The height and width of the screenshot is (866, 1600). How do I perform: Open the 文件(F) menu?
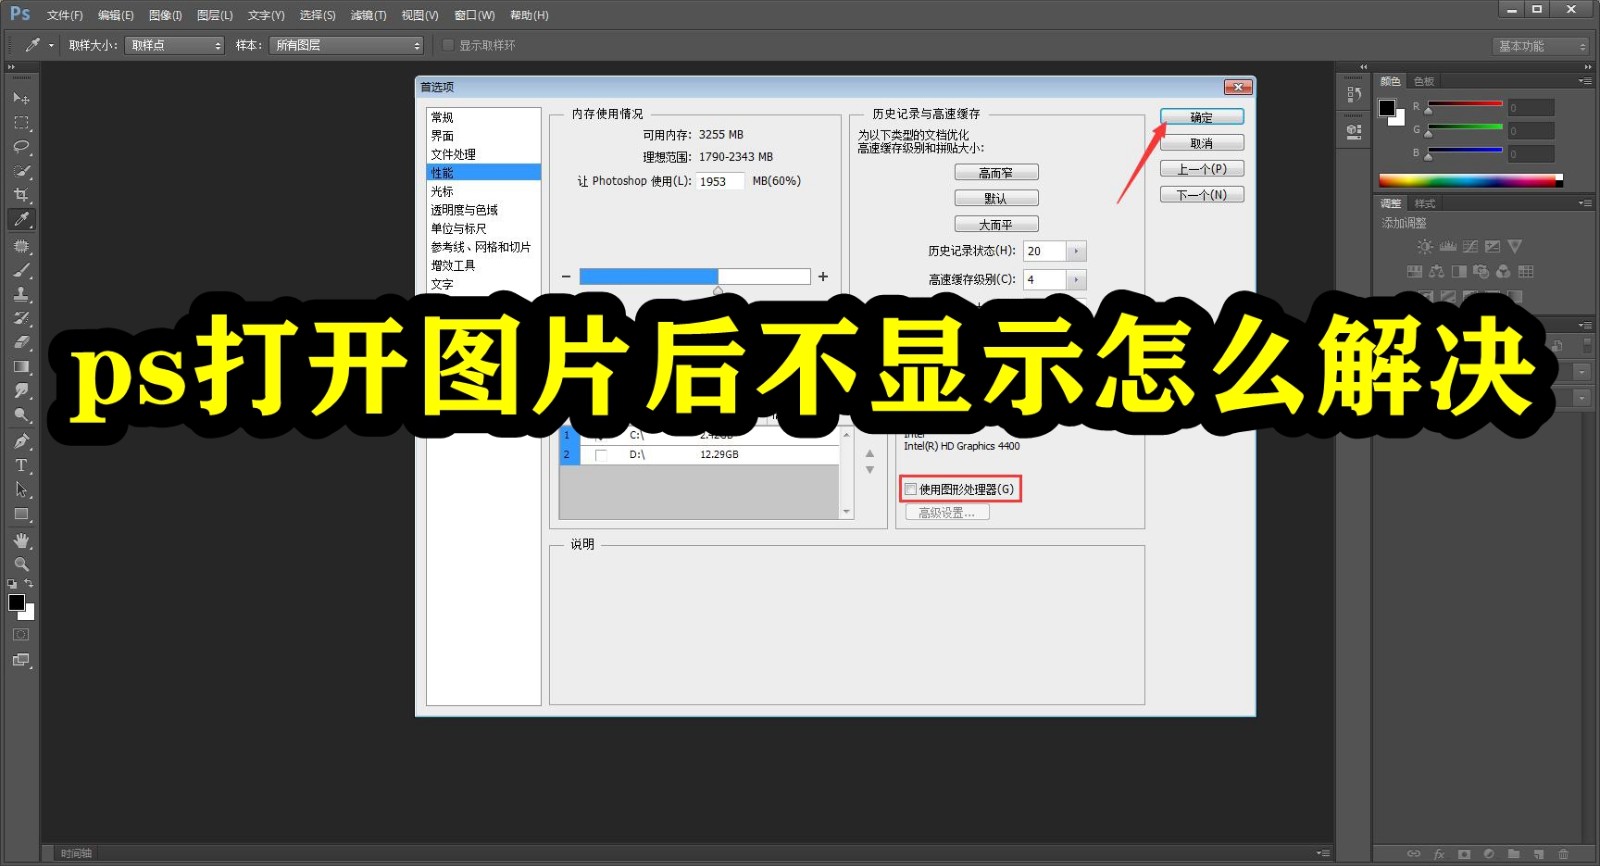(65, 15)
